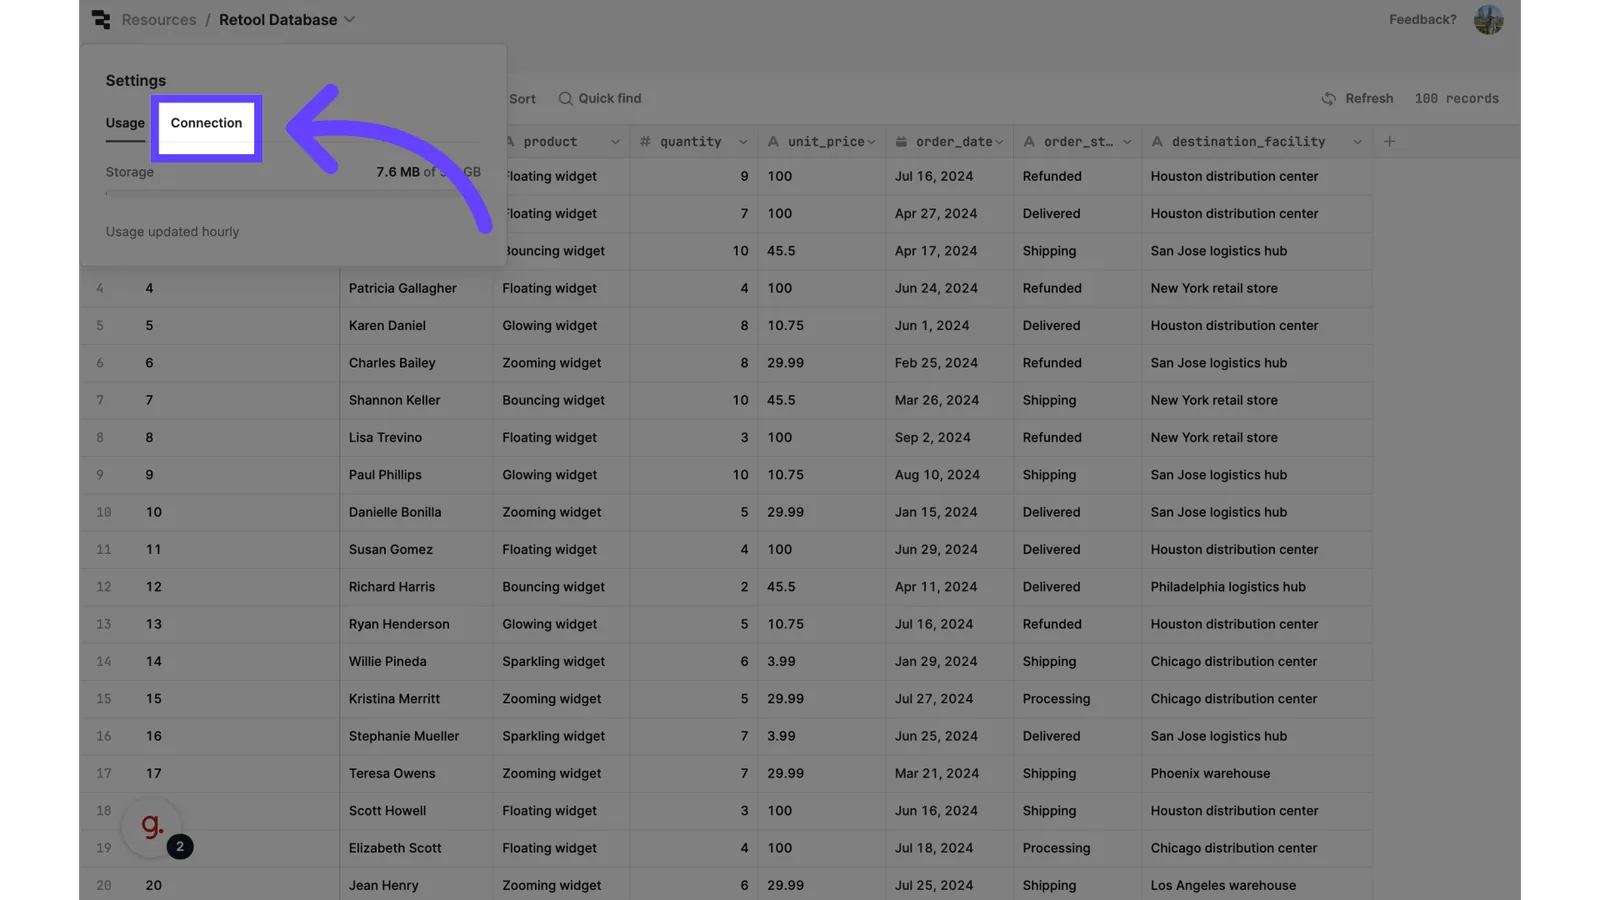Select the Karen Daniel cell

point(416,326)
